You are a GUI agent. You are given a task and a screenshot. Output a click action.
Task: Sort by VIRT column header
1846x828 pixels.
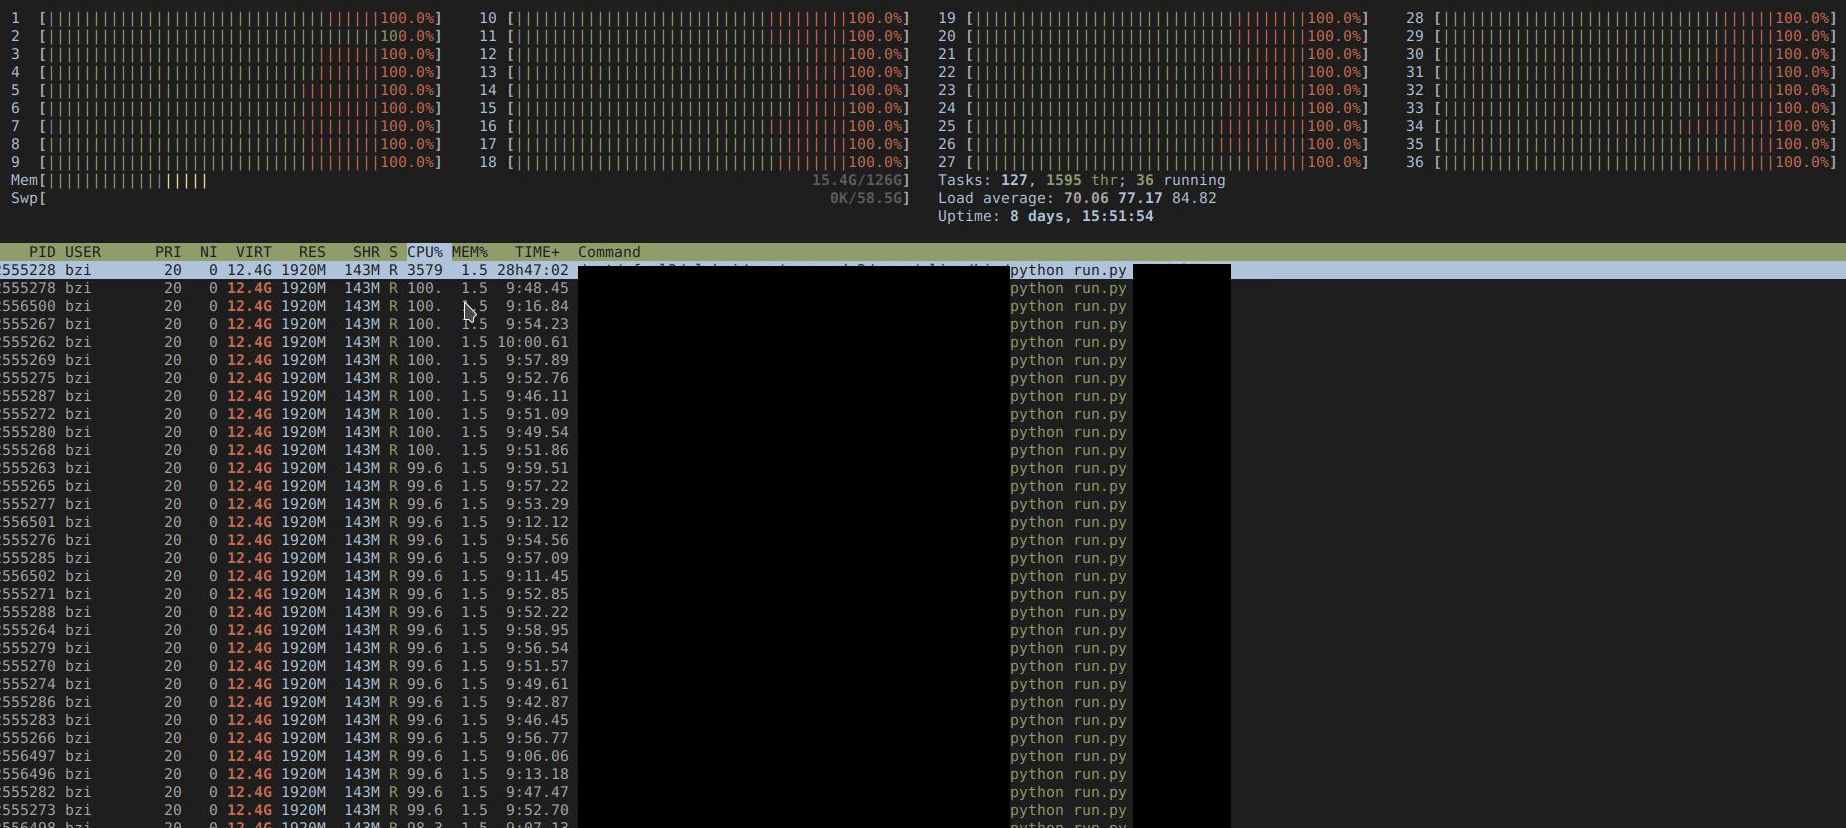[x=254, y=252]
